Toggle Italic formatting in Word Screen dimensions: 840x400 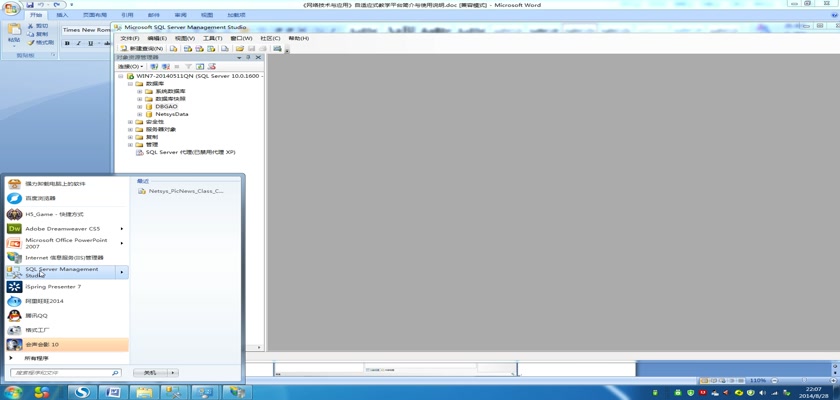[78, 43]
